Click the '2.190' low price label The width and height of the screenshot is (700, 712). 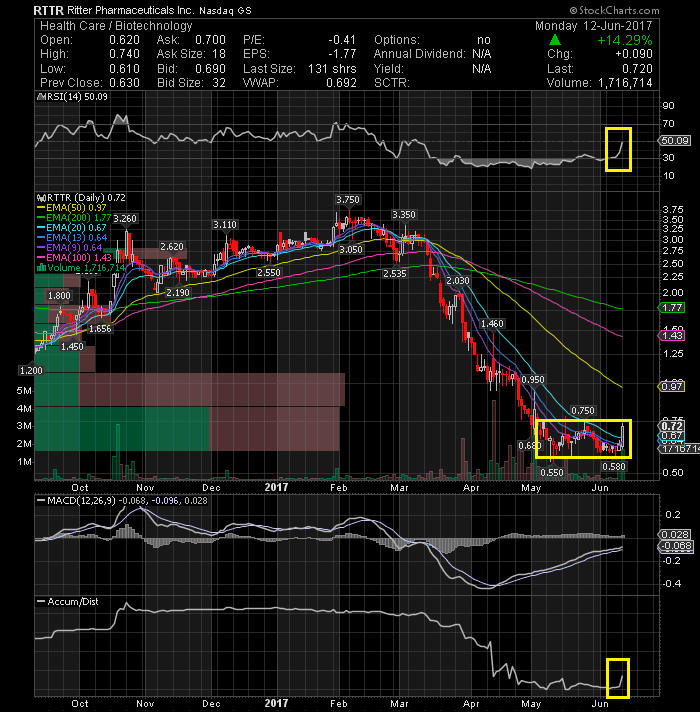[177, 292]
